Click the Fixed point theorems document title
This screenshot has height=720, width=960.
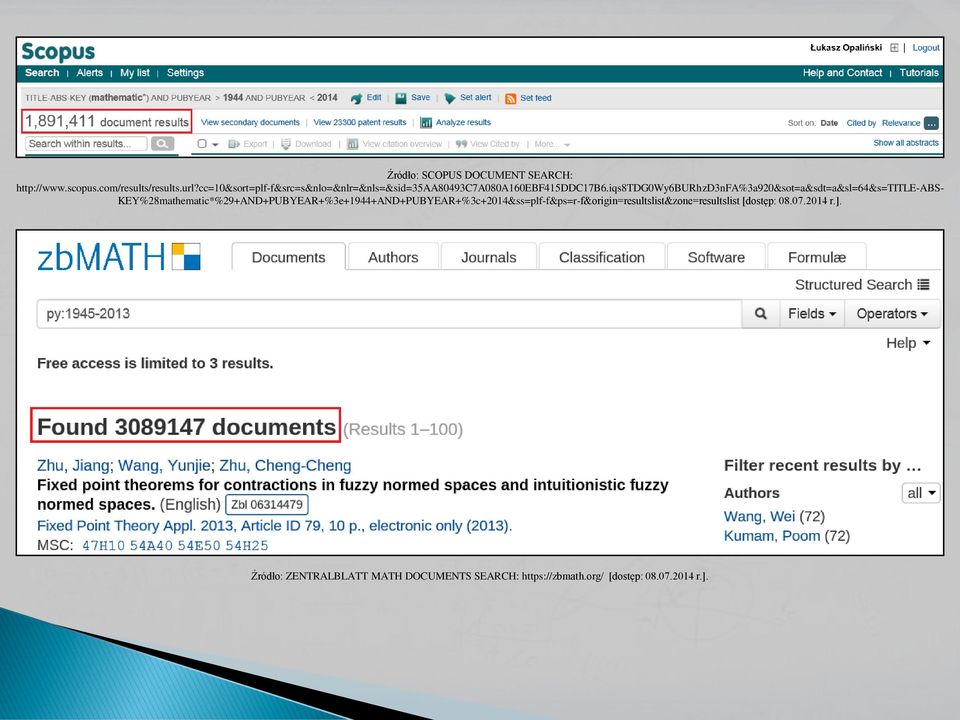[x=353, y=495]
